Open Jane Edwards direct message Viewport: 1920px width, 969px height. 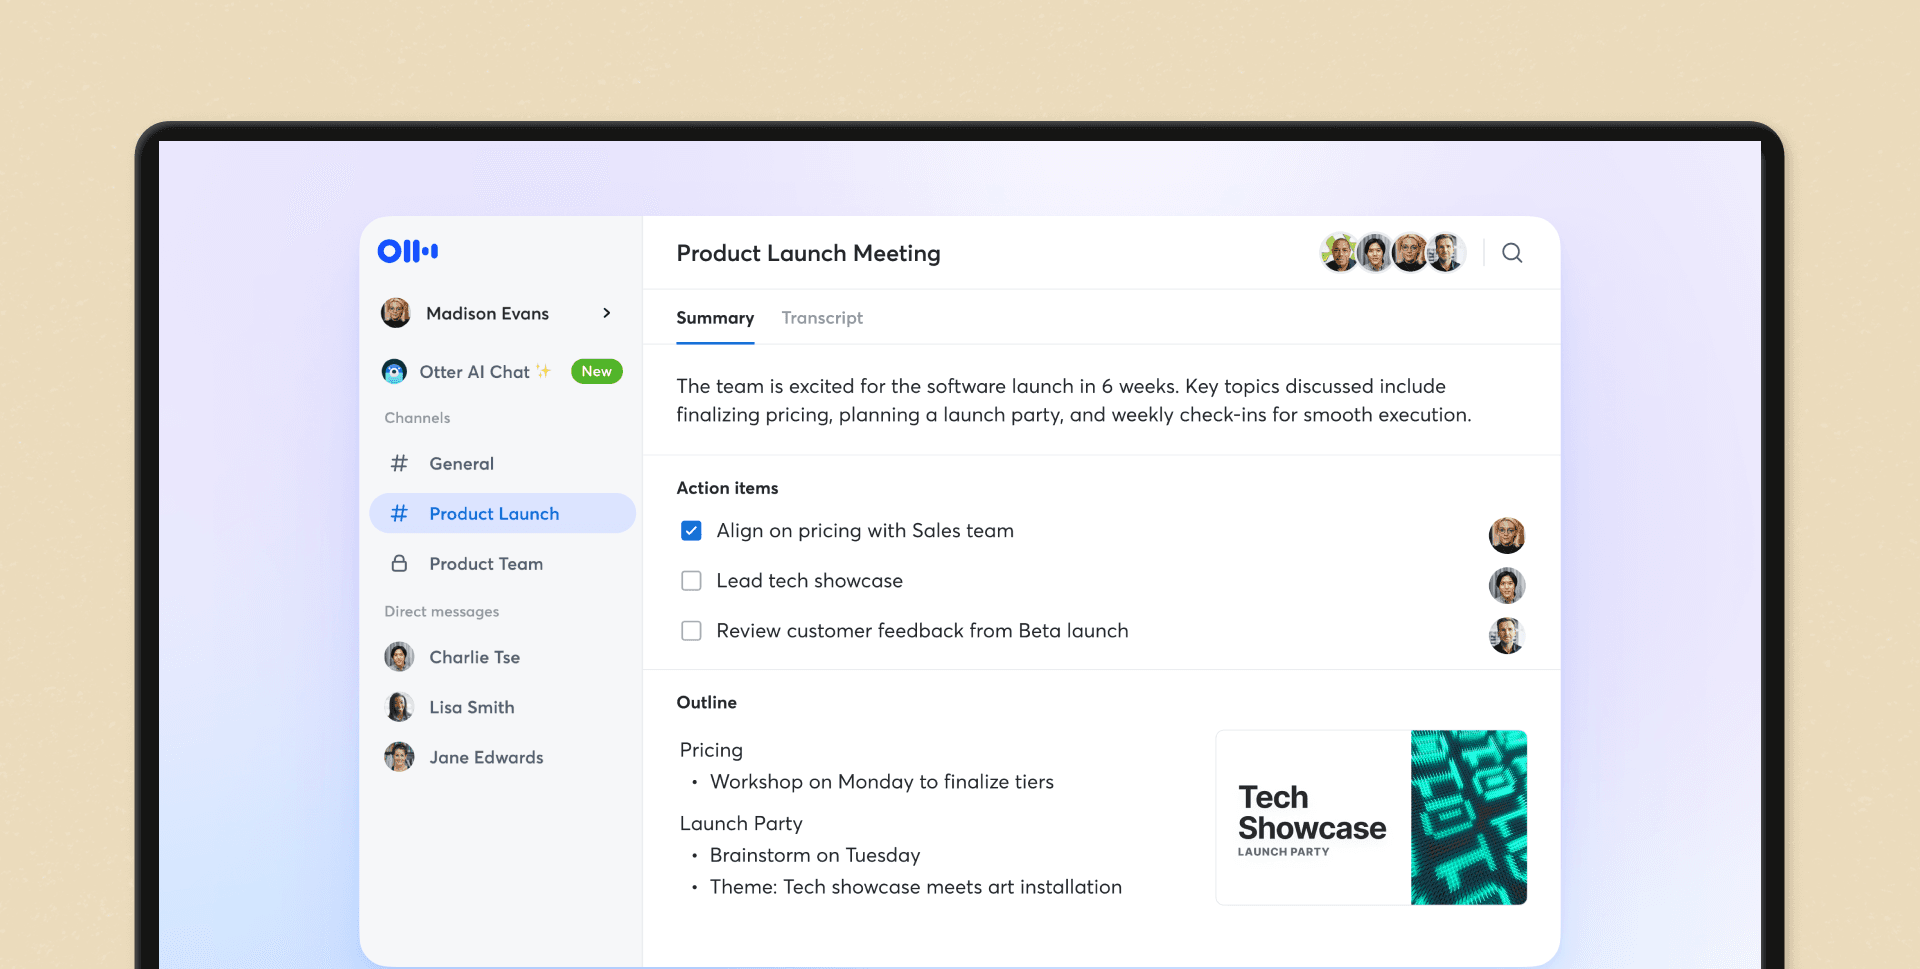(x=486, y=757)
